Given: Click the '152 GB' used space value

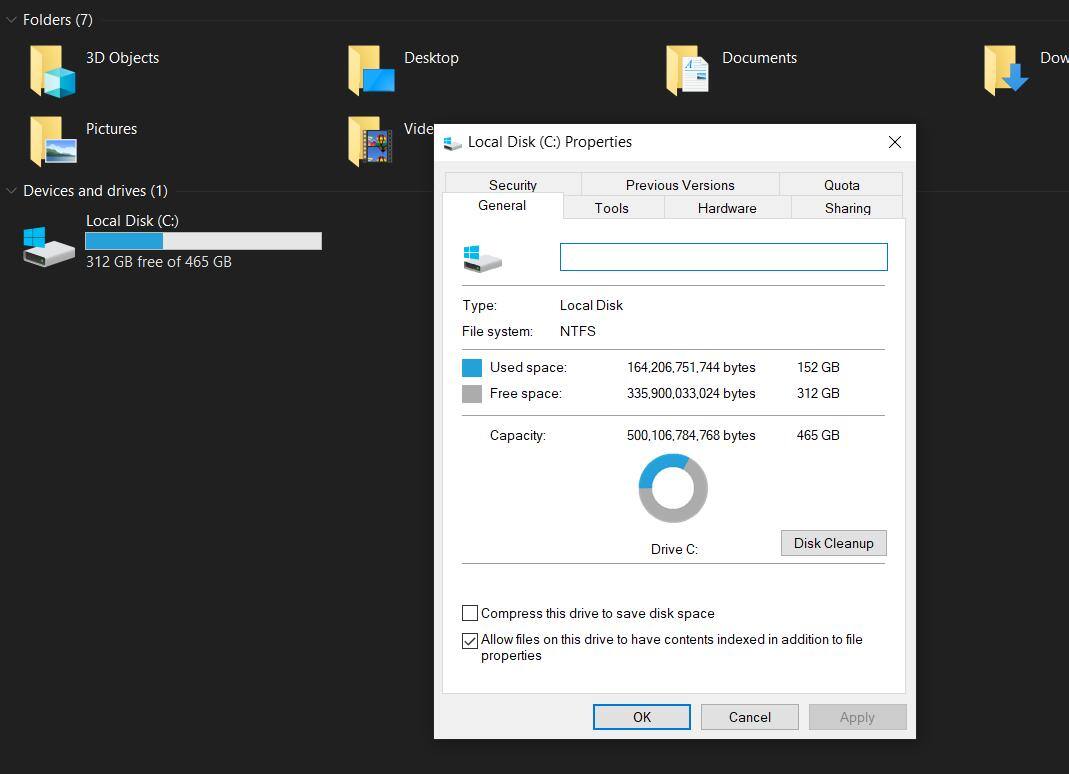Looking at the screenshot, I should 818,368.
